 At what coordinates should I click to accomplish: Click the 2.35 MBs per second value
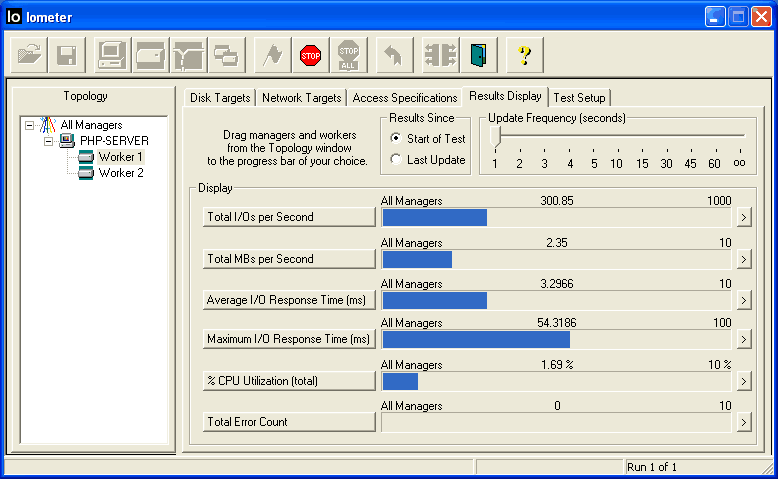coord(557,242)
